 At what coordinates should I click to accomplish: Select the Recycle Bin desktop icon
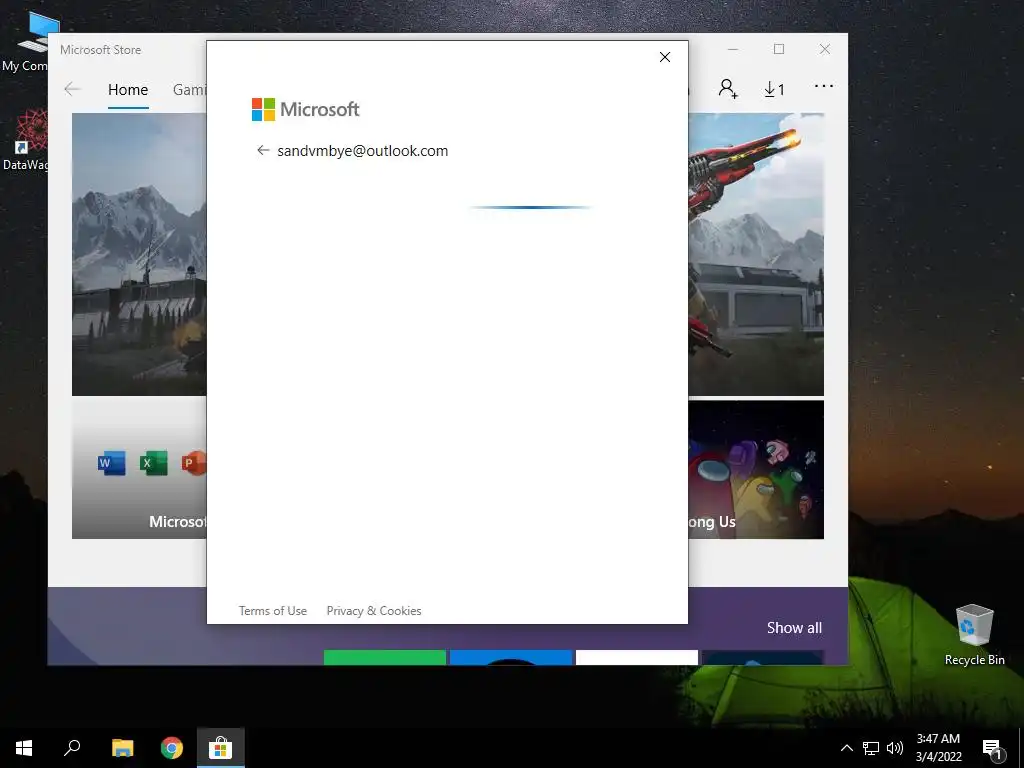[974, 635]
